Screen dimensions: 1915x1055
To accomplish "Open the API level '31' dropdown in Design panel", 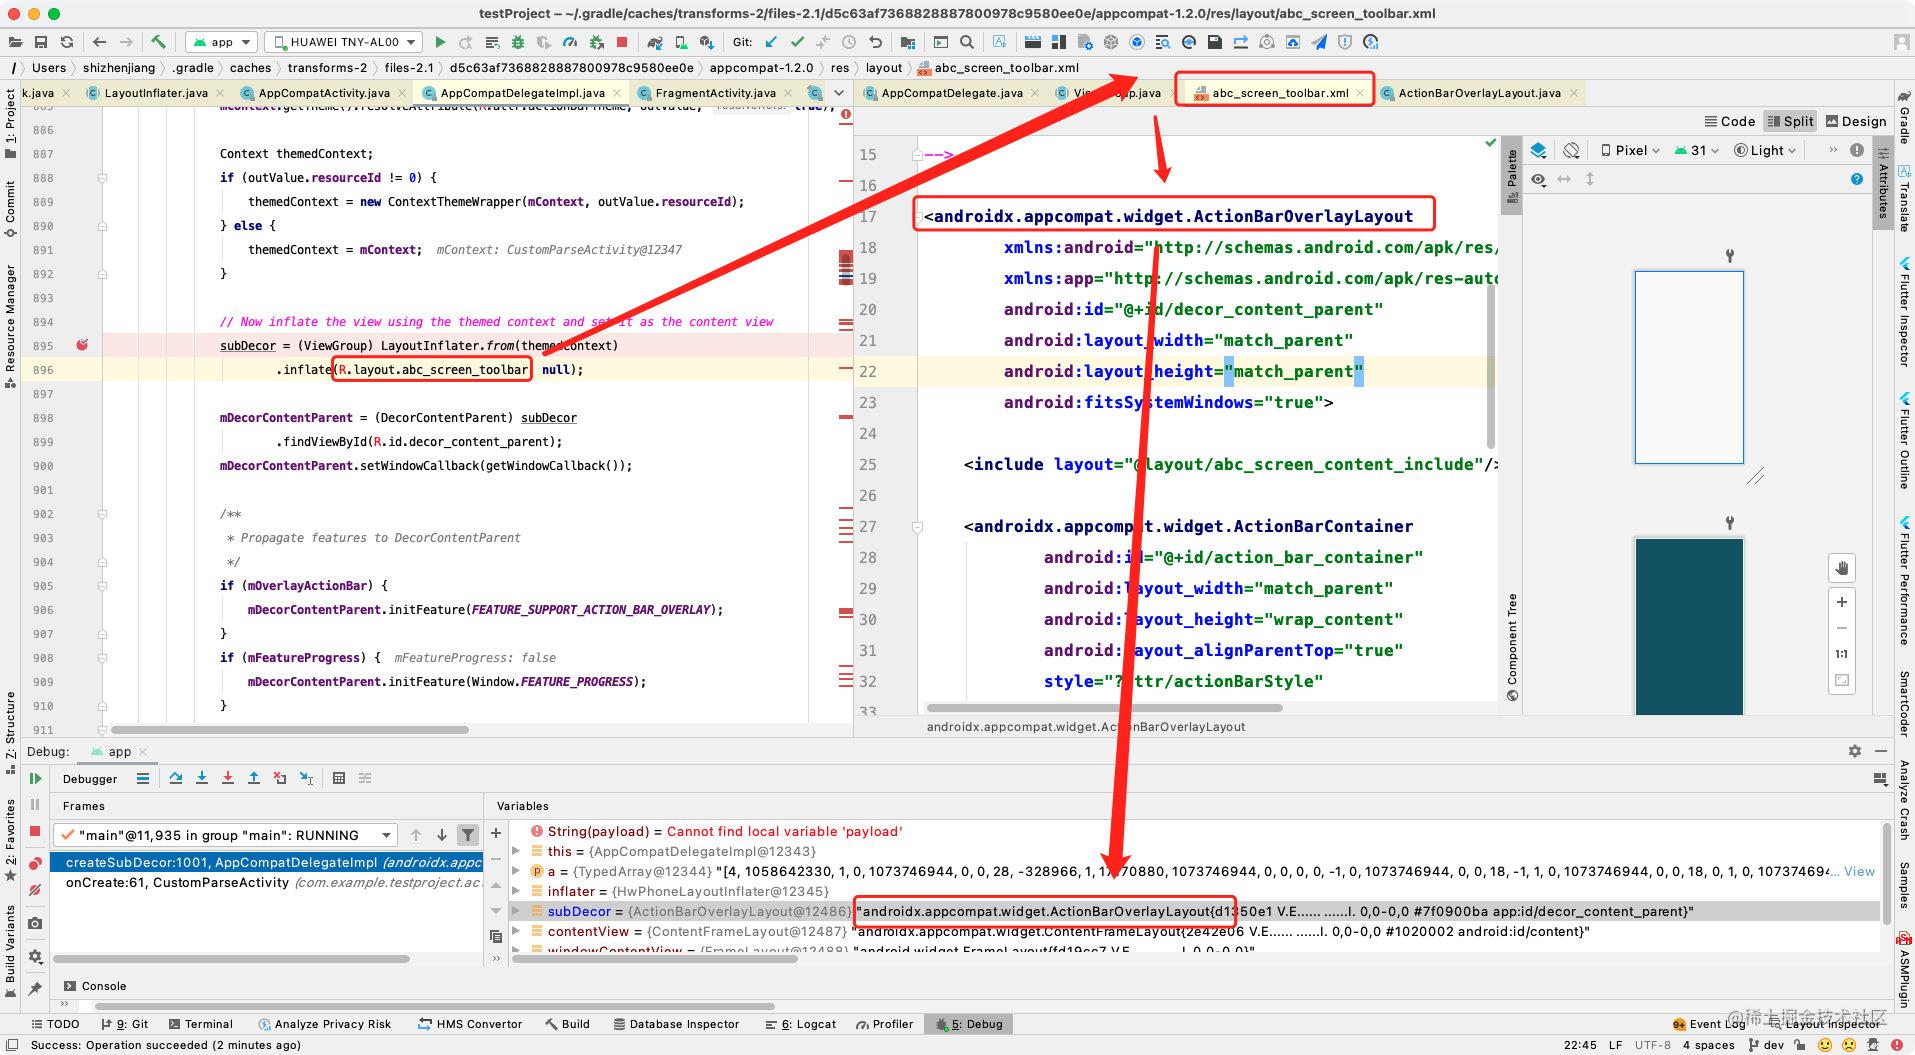I will 1697,150.
